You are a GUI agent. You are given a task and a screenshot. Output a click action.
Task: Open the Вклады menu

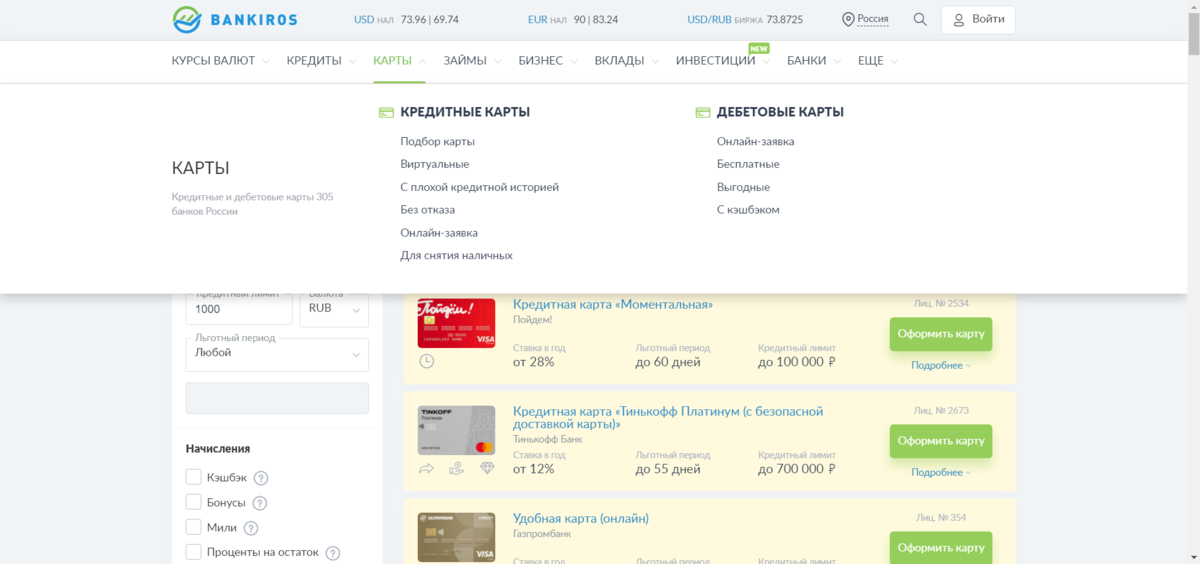click(x=619, y=61)
